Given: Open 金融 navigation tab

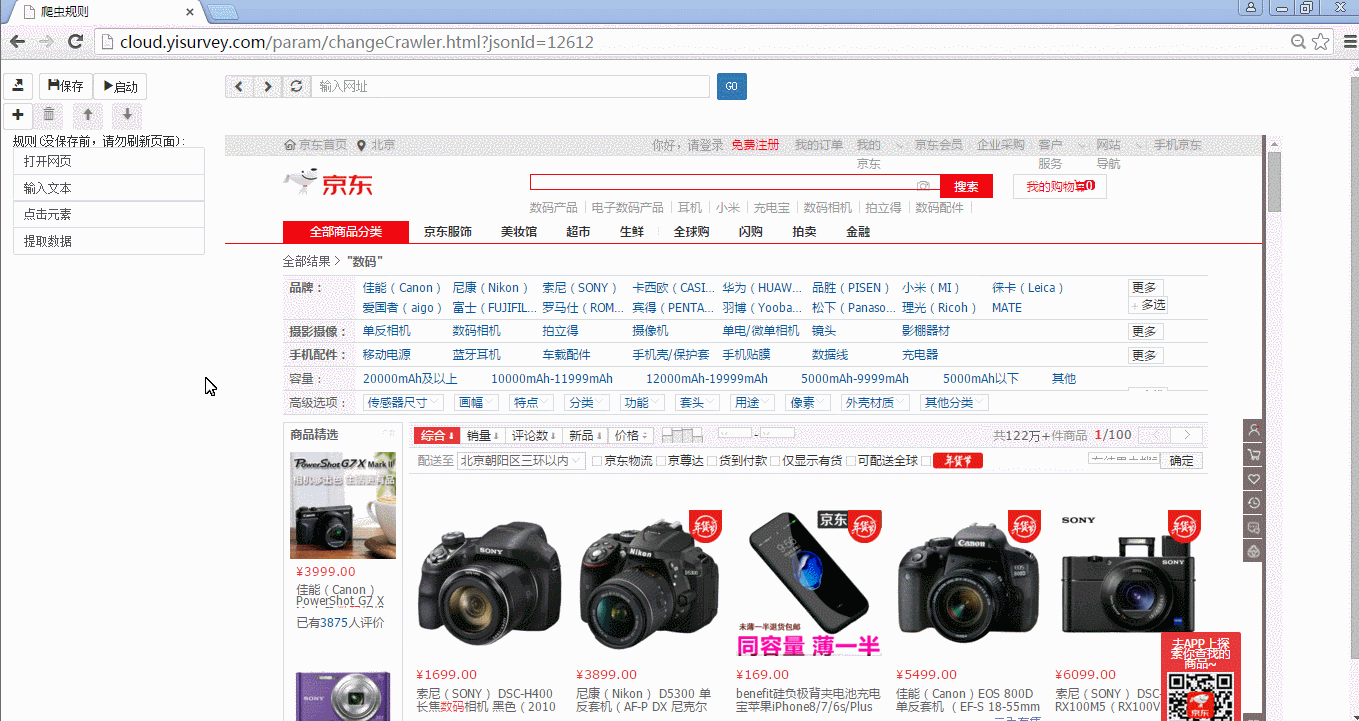Looking at the screenshot, I should coord(858,231).
